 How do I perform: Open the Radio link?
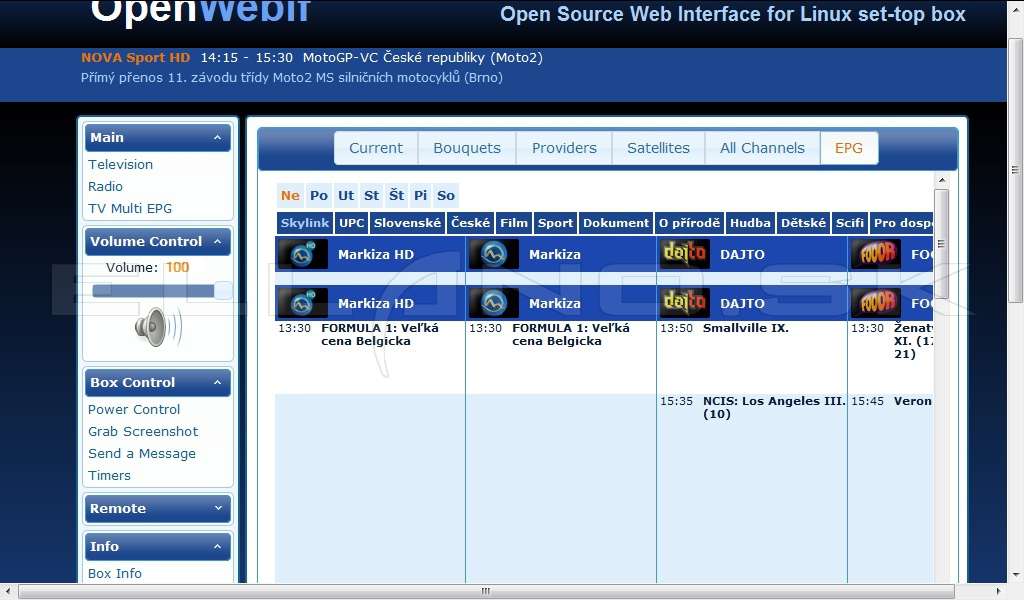pyautogui.click(x=105, y=187)
